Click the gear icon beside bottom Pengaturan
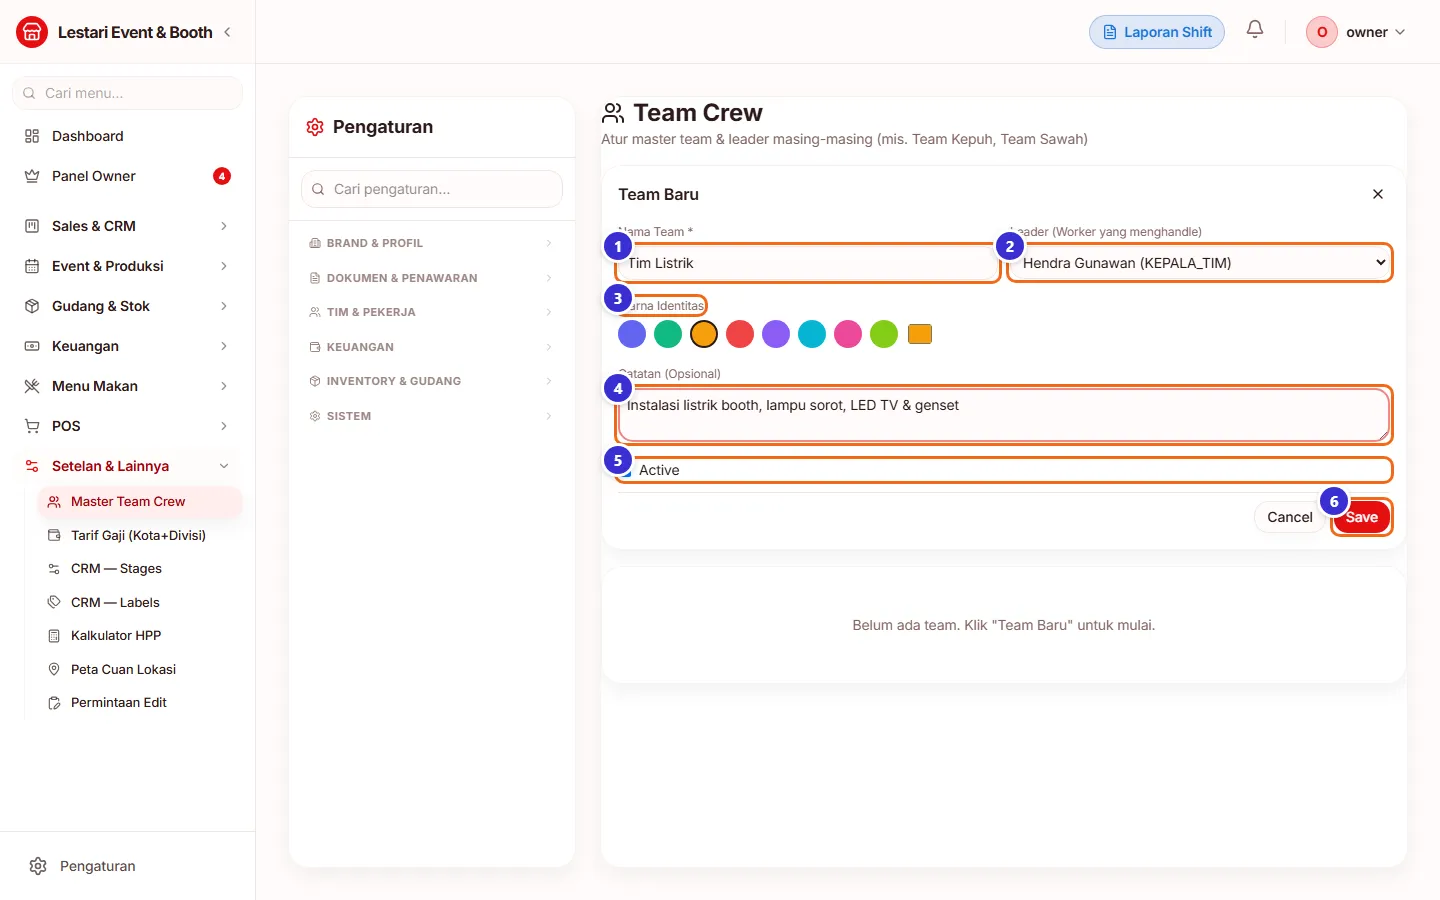This screenshot has height=900, width=1440. pyautogui.click(x=38, y=866)
